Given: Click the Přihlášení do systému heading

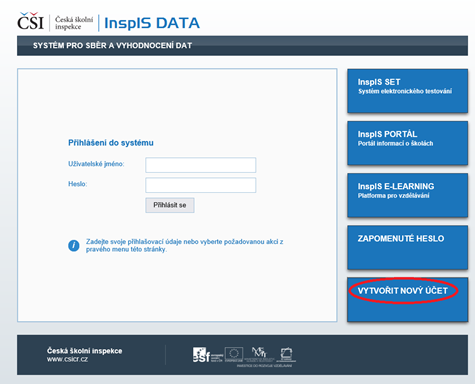Looking at the screenshot, I should tap(111, 143).
